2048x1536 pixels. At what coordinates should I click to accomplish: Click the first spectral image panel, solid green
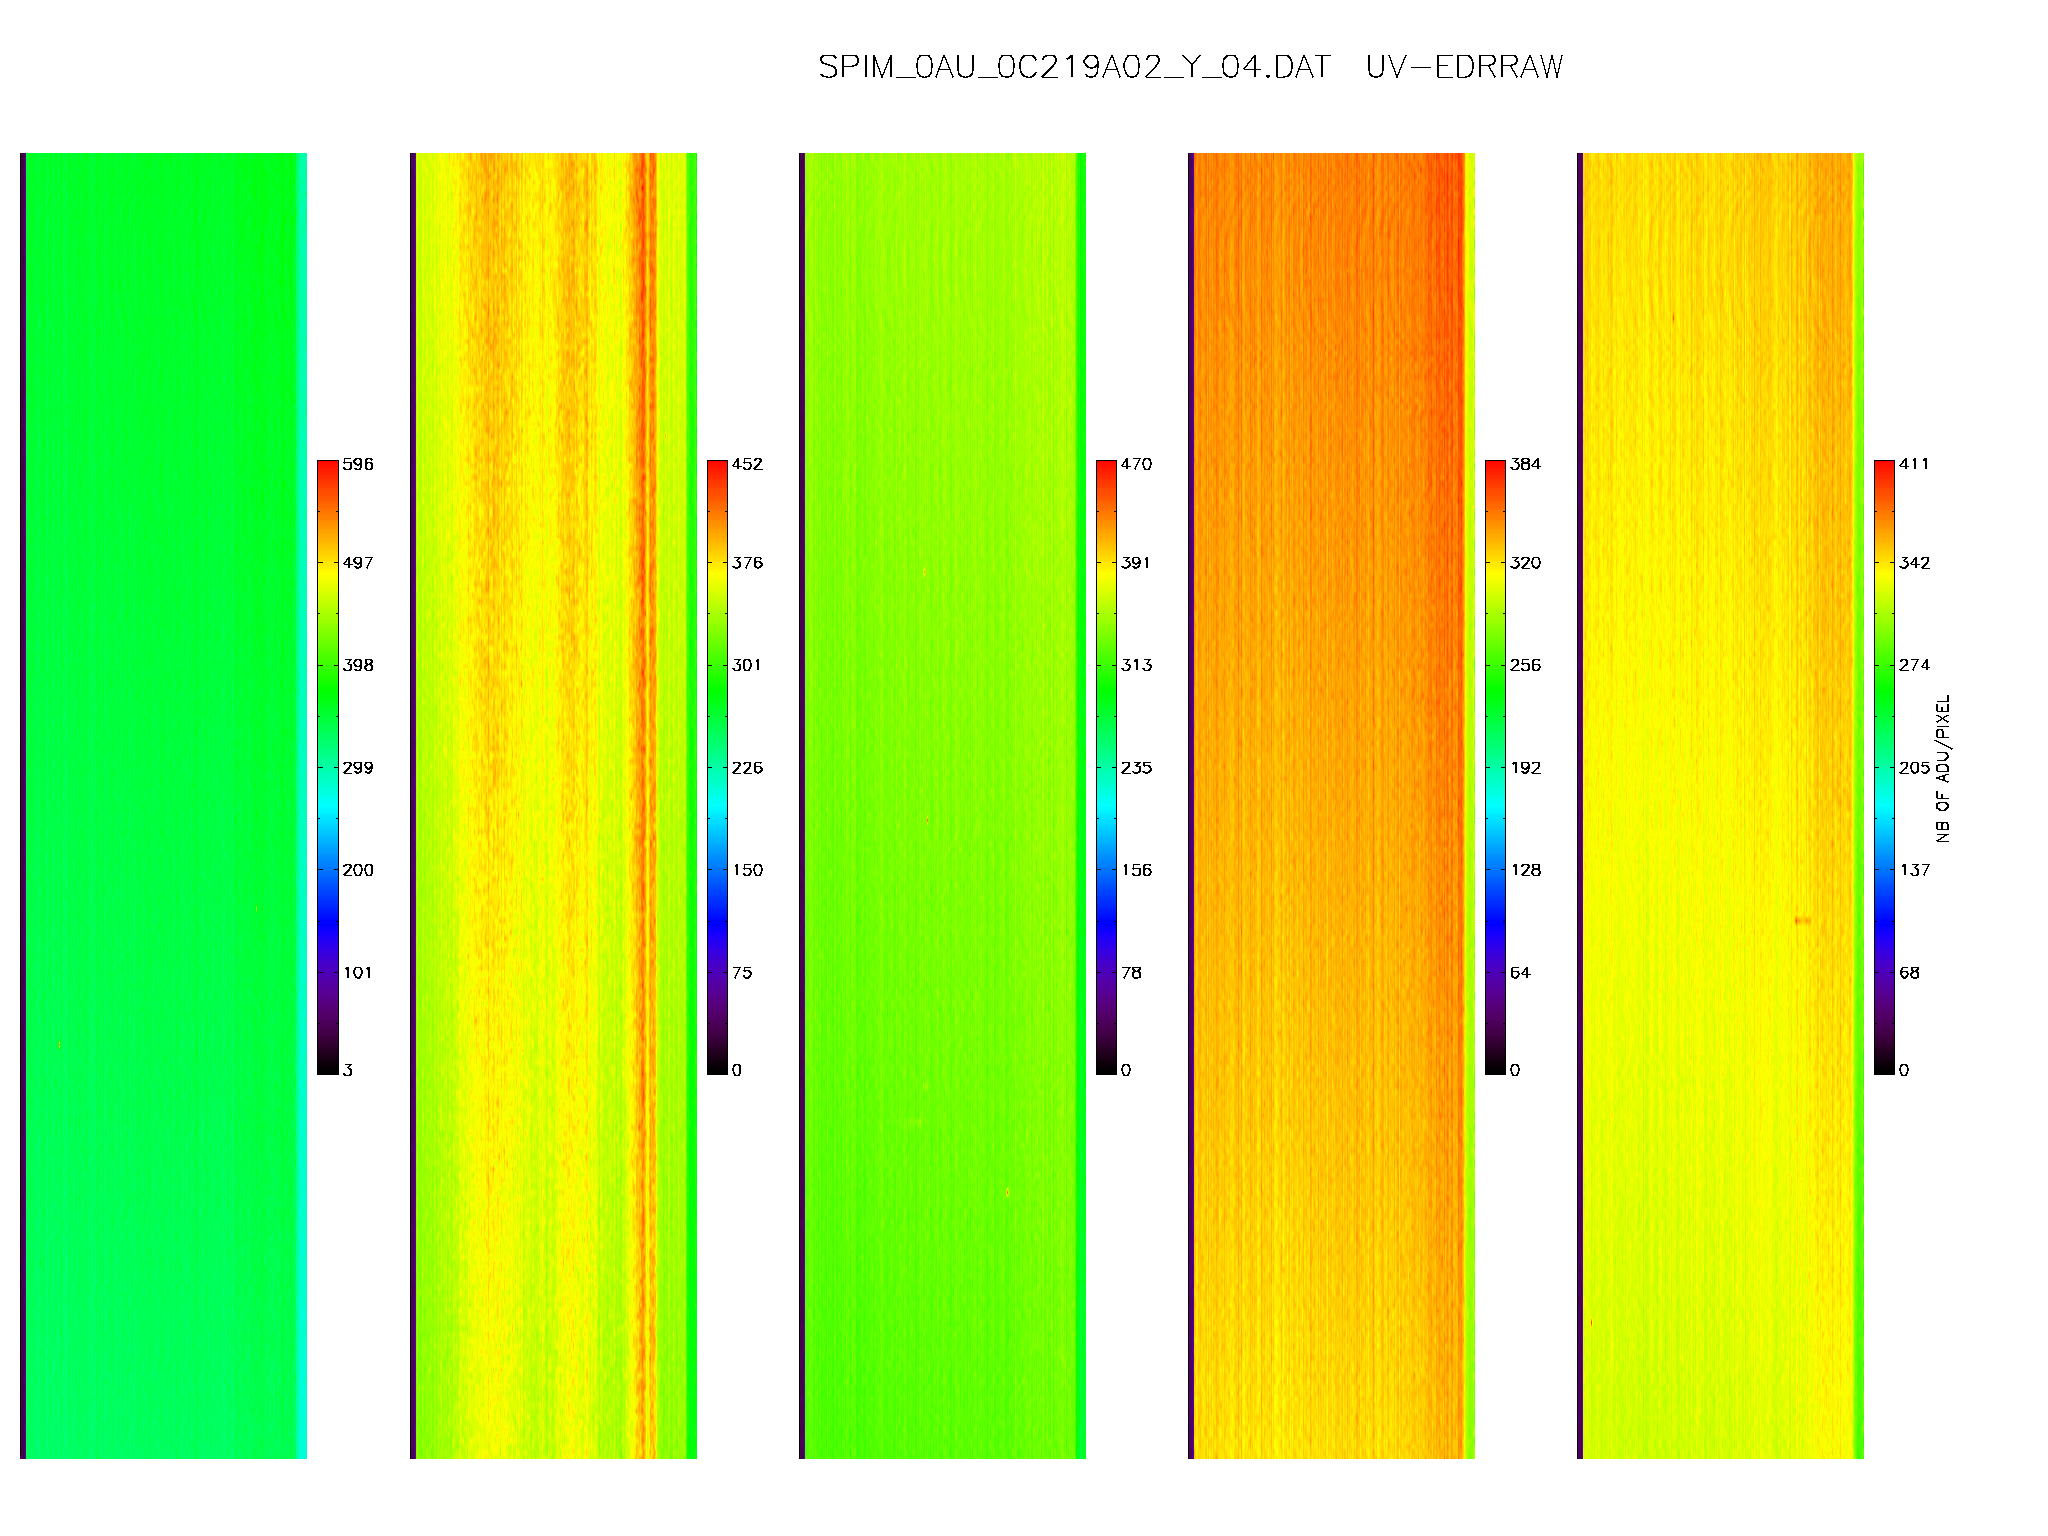click(164, 805)
